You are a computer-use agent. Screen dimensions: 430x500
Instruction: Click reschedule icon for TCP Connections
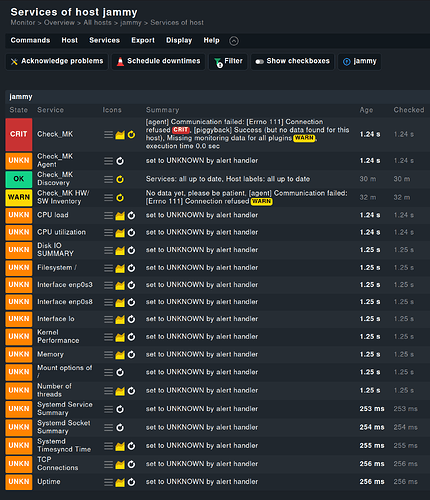point(132,464)
